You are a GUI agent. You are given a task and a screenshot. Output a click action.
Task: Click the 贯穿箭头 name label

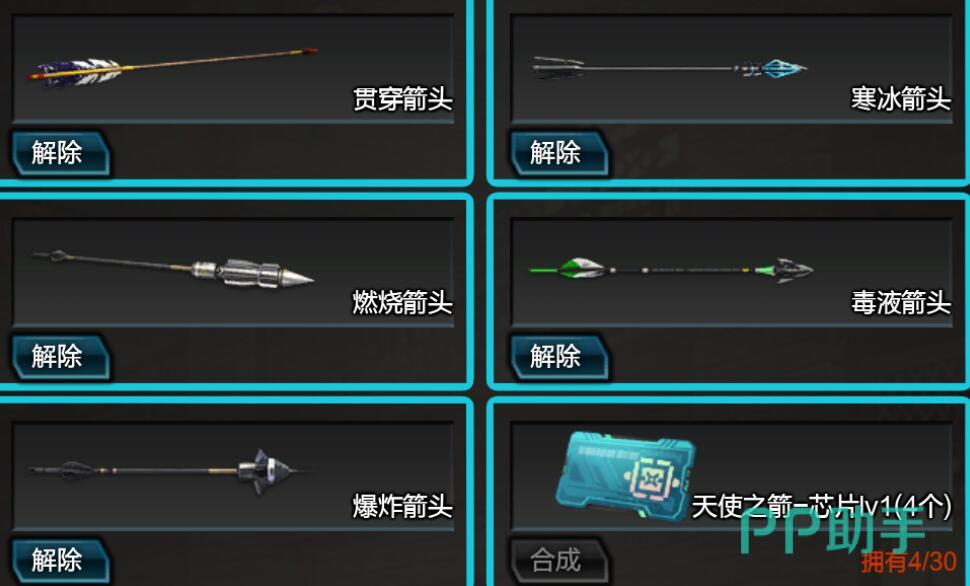(403, 99)
